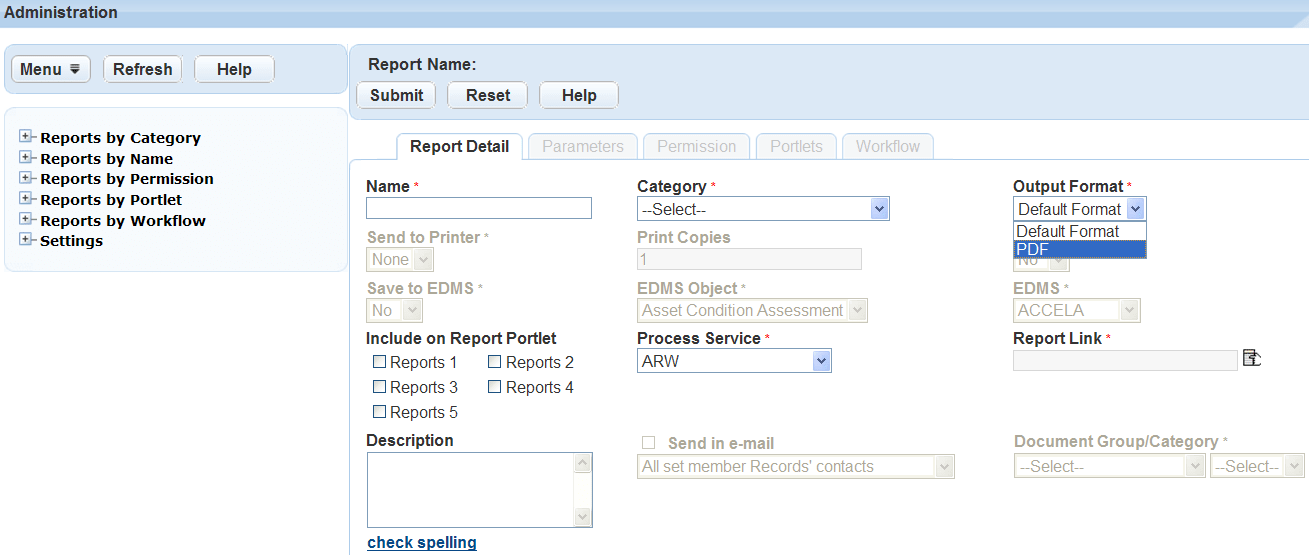Click the Report Link browse icon
Screen dimensions: 1309x555
coord(1251,358)
